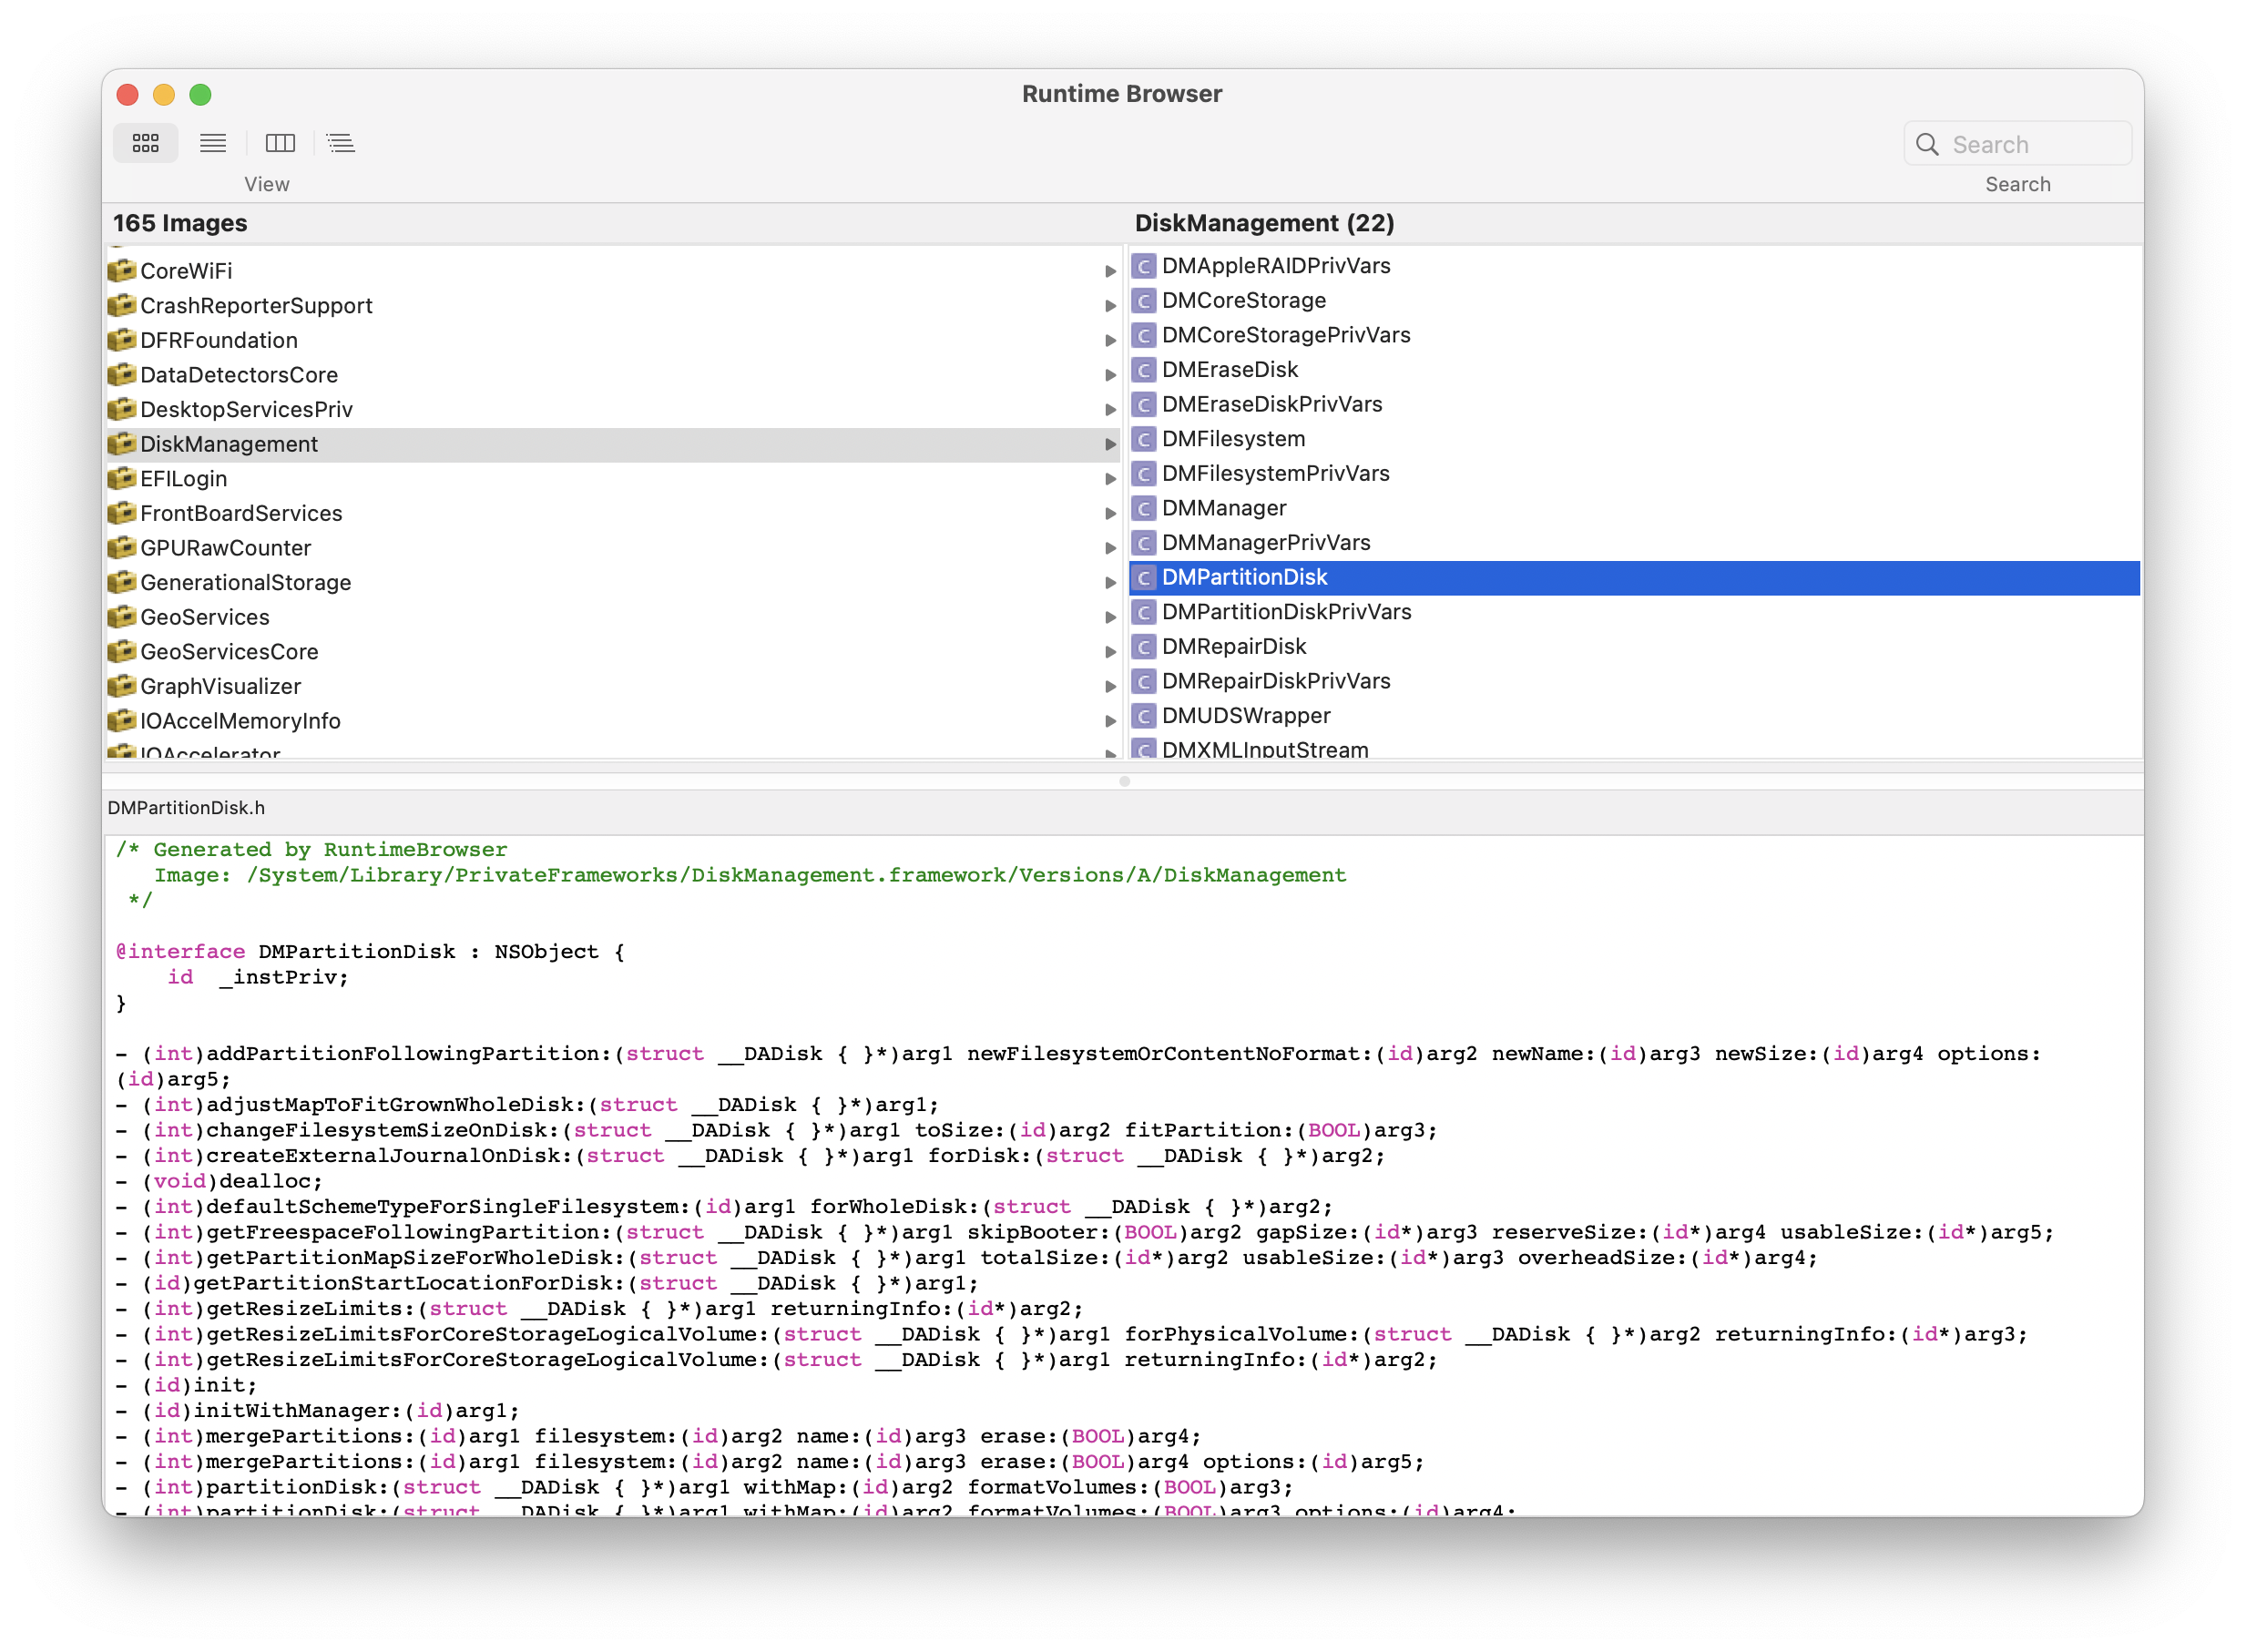Image resolution: width=2246 pixels, height=1652 pixels.
Task: Click the '165 Images' column header
Action: (180, 223)
